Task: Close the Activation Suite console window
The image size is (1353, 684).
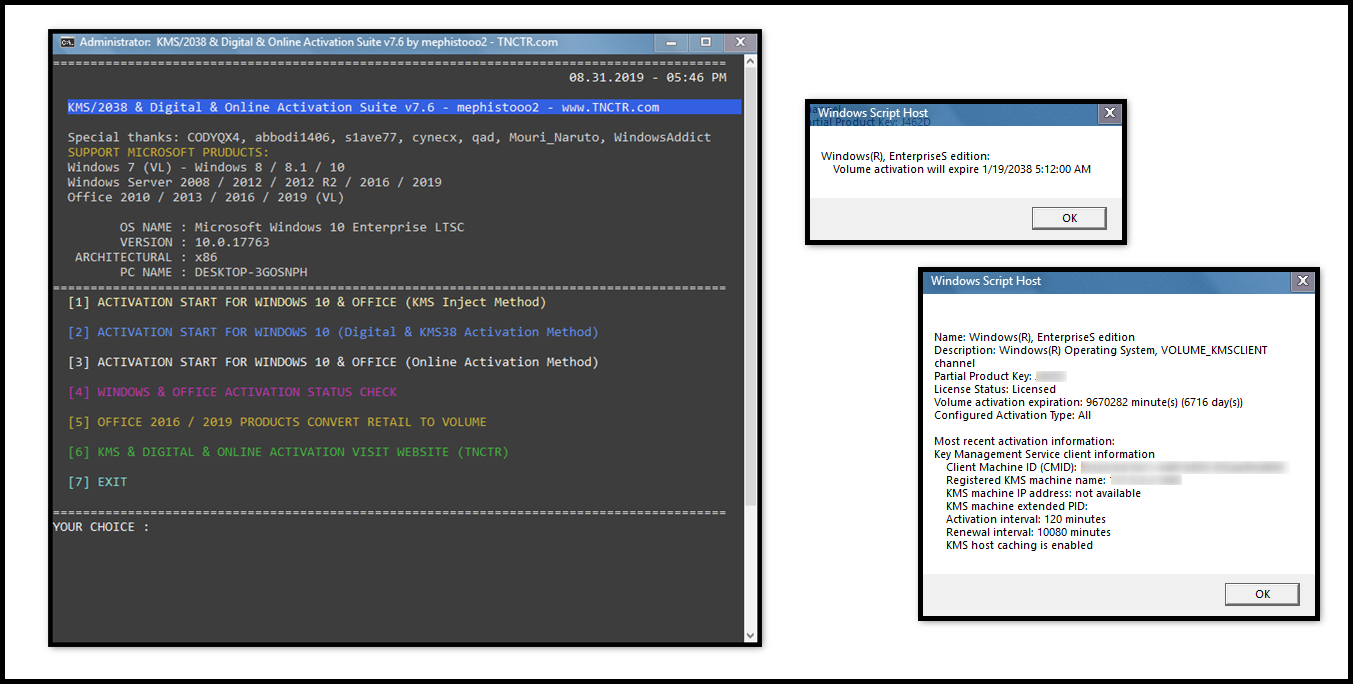Action: pos(740,42)
